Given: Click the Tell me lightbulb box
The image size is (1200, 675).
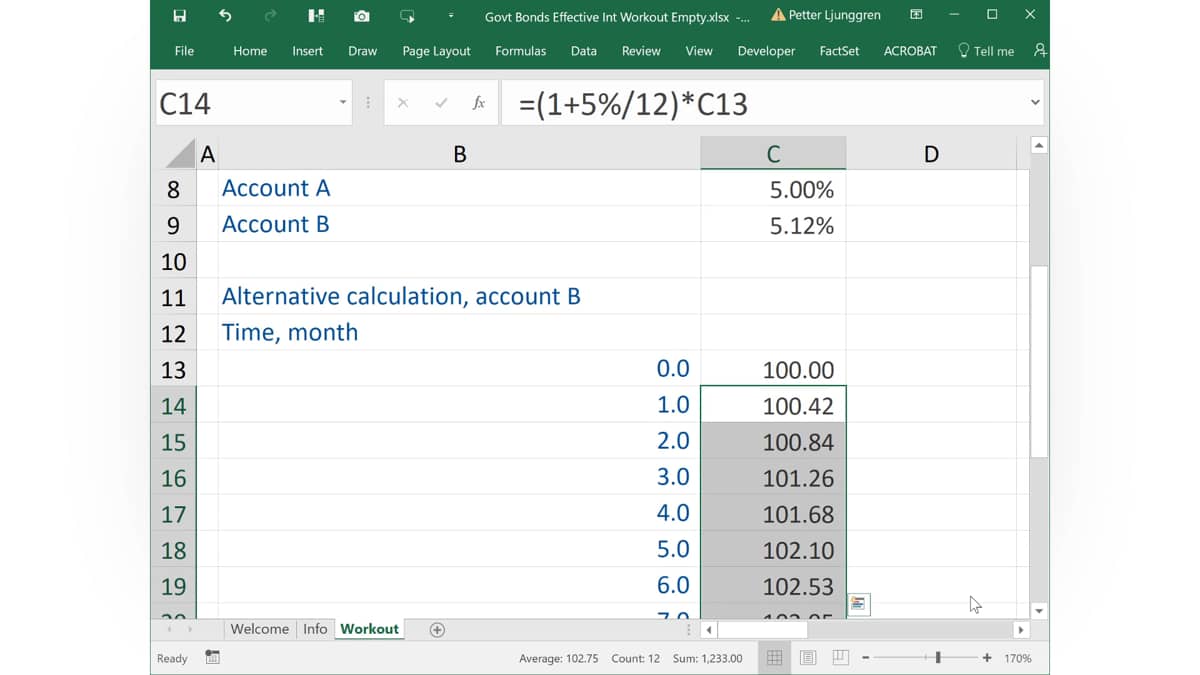Looking at the screenshot, I should tap(985, 51).
